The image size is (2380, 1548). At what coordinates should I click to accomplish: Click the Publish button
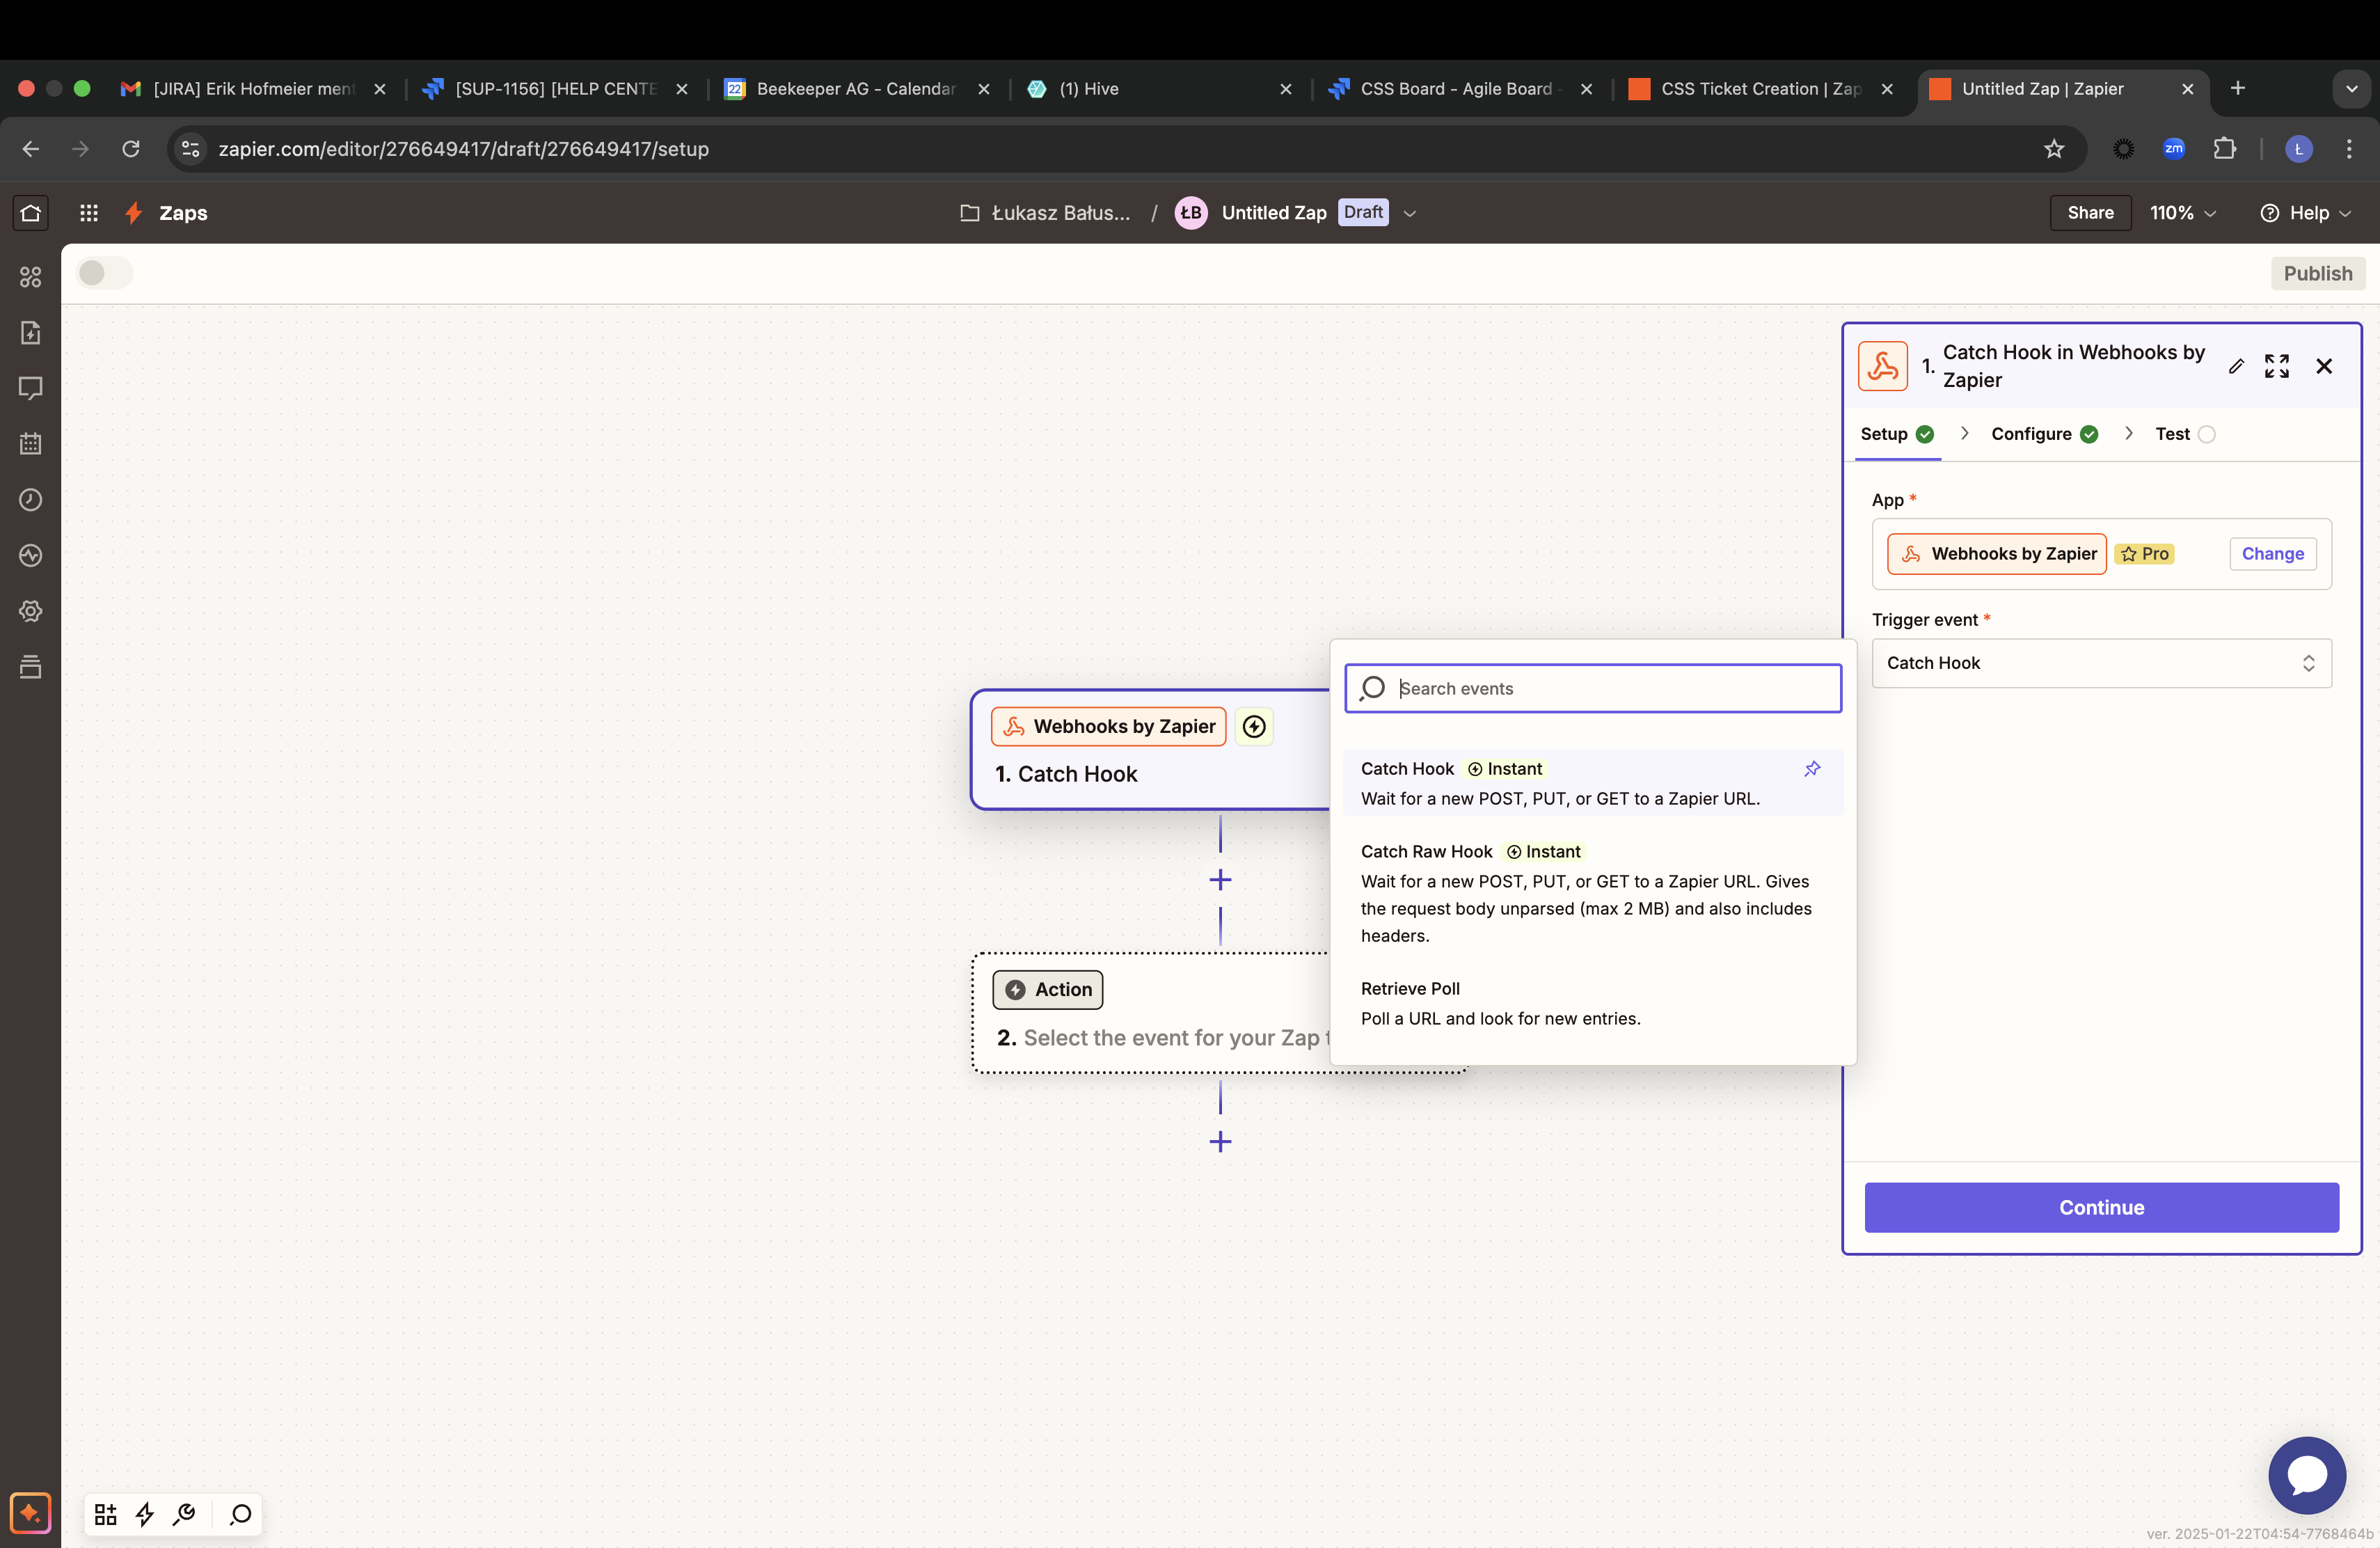(2317, 273)
